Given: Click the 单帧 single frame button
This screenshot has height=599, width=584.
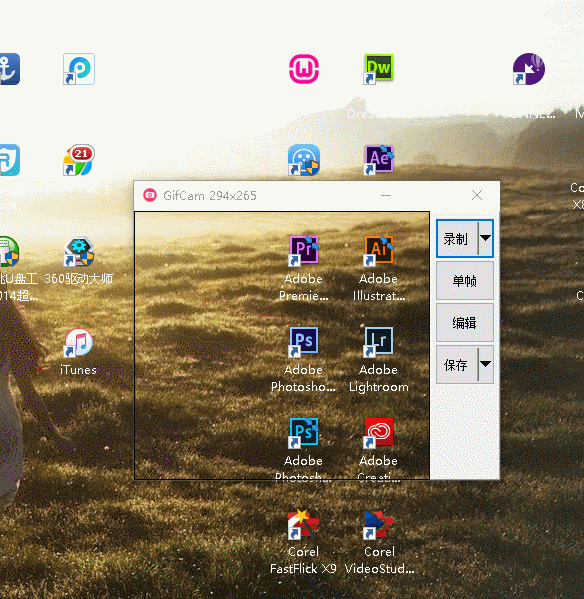Looking at the screenshot, I should tap(464, 281).
